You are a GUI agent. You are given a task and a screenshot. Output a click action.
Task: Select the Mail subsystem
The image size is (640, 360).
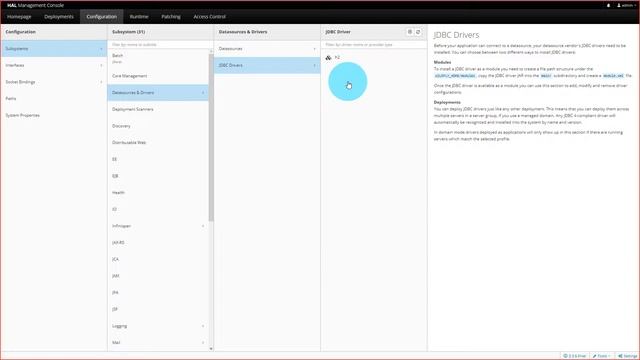point(158,343)
